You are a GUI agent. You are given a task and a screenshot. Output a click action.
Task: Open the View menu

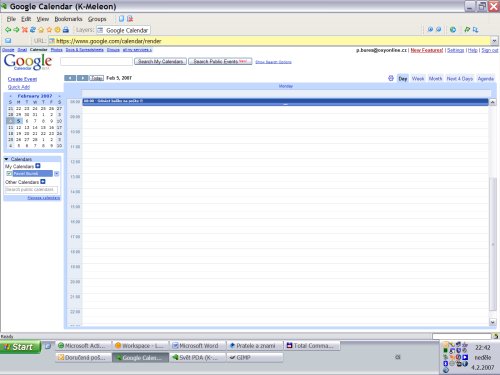pos(43,19)
